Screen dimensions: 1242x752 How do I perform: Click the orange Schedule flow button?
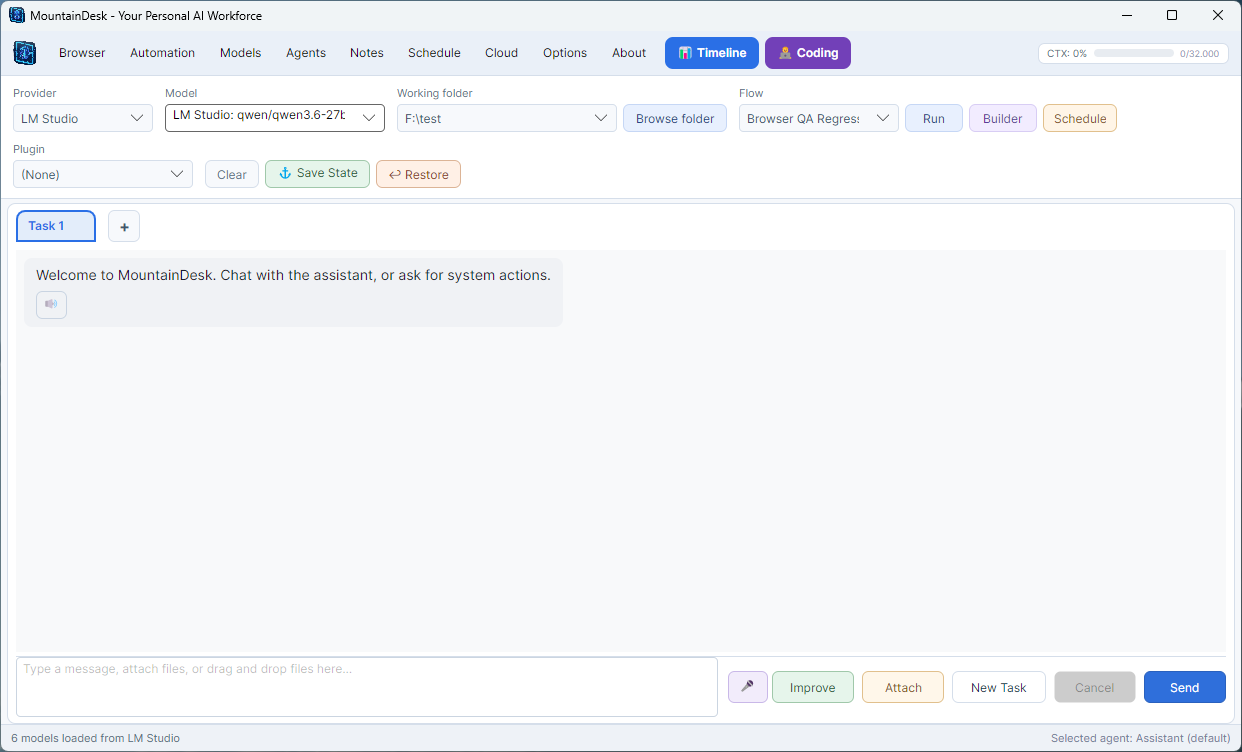(x=1080, y=118)
